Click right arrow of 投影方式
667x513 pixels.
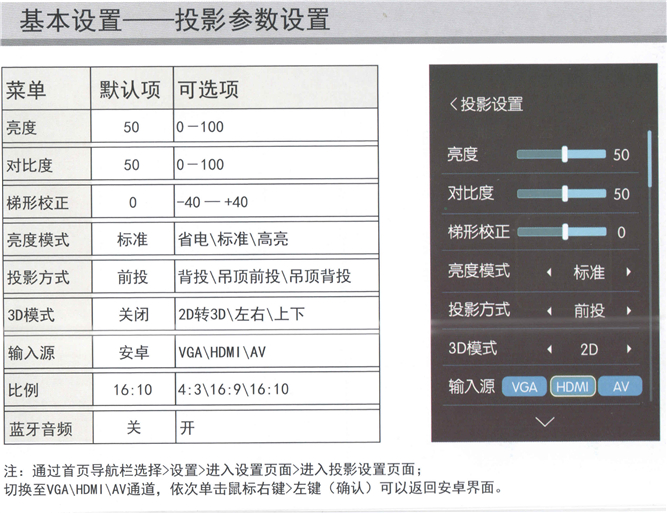(629, 311)
